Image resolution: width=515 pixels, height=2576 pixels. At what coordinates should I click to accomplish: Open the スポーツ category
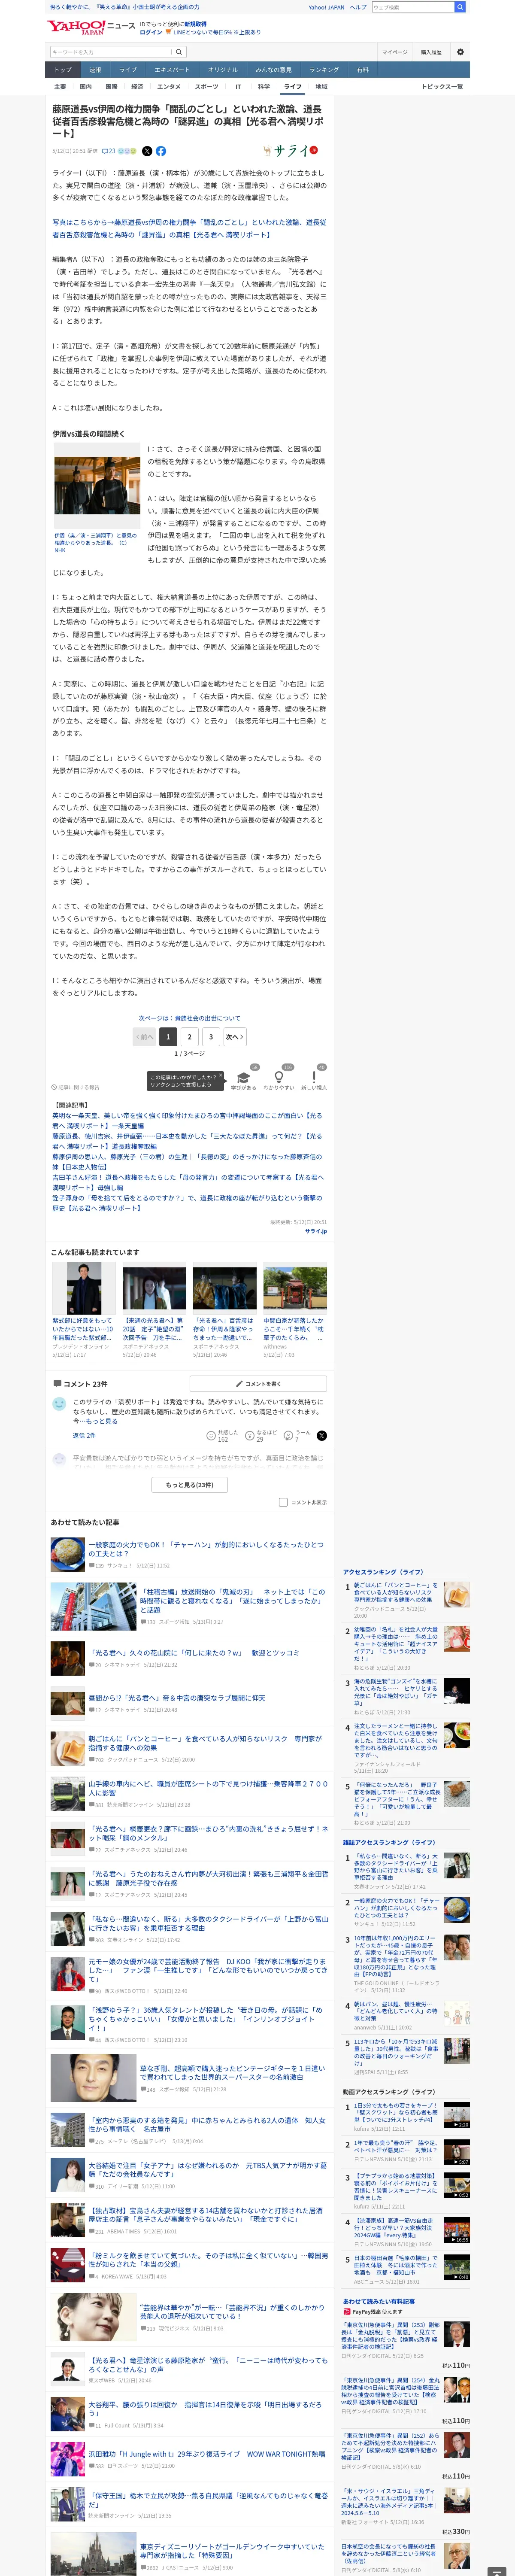206,87
